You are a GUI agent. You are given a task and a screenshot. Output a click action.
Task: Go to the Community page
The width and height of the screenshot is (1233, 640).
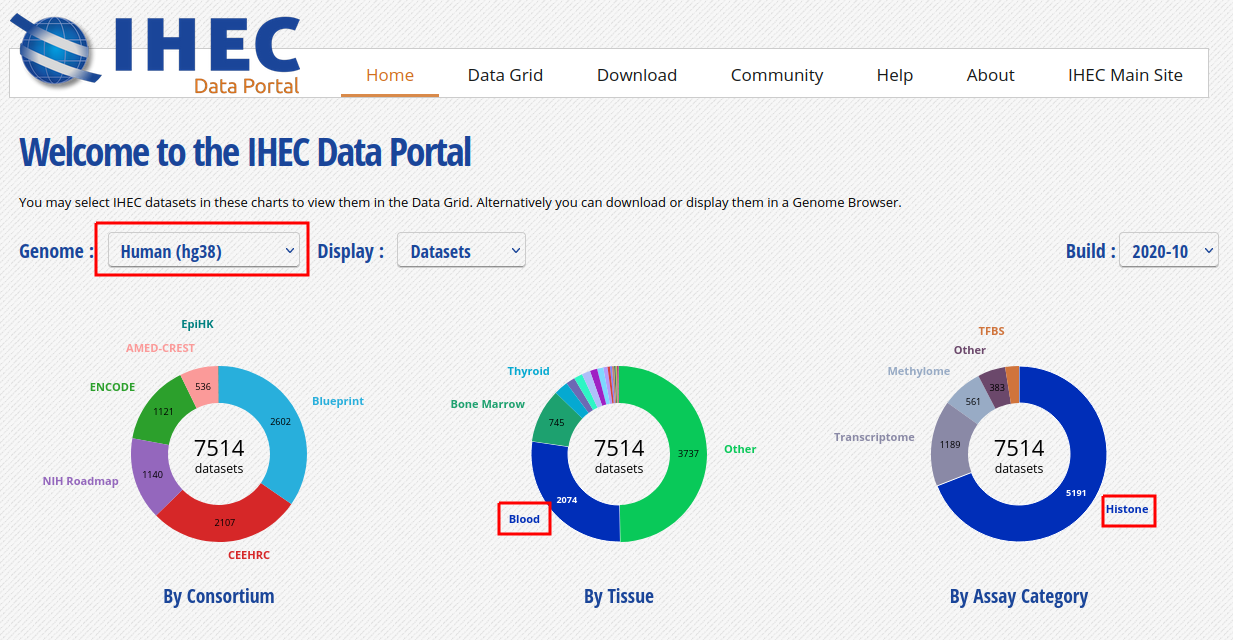(776, 75)
